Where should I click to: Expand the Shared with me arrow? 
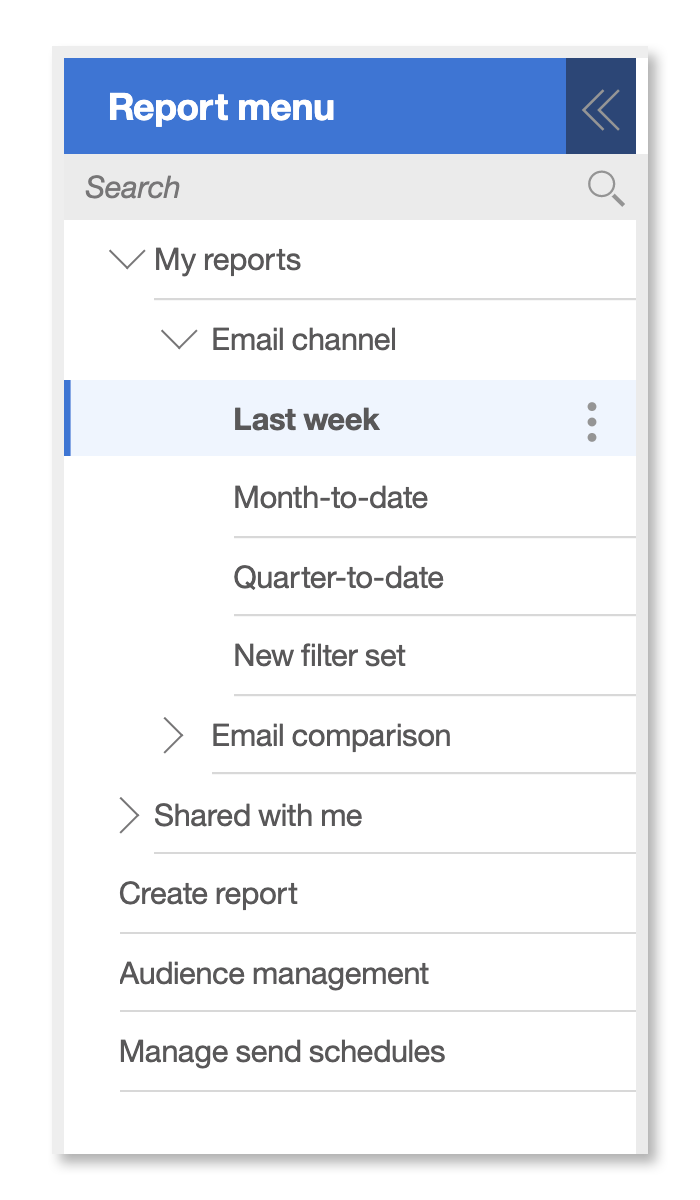pyautogui.click(x=128, y=815)
